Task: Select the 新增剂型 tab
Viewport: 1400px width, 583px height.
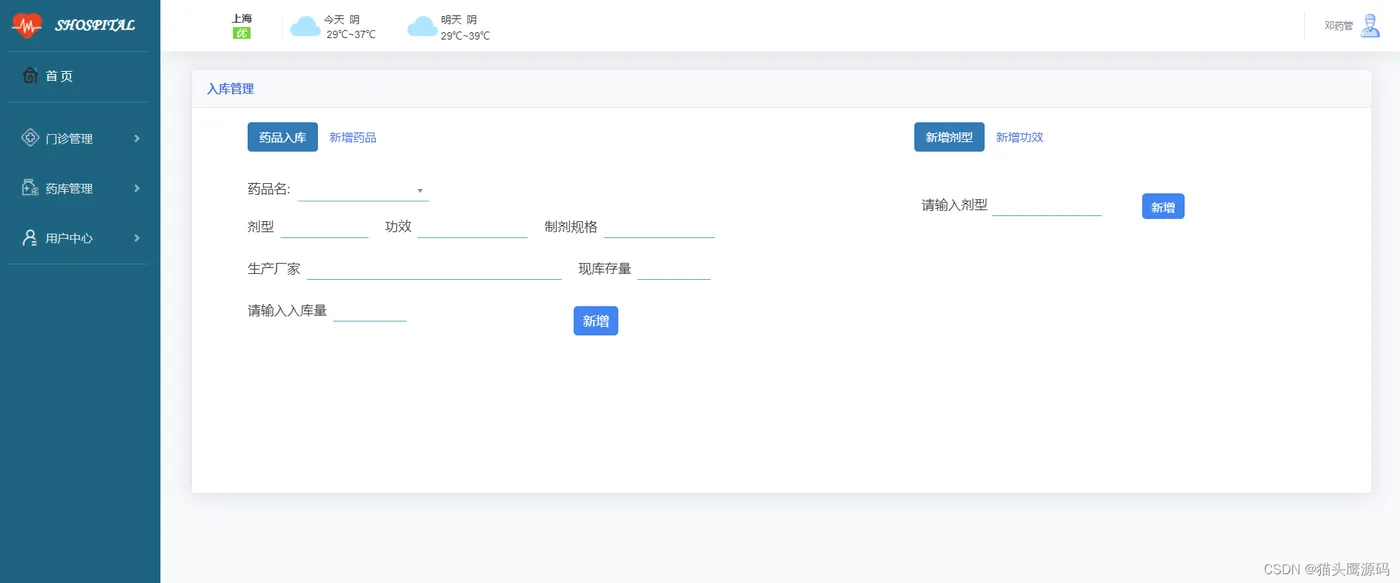Action: coord(949,137)
